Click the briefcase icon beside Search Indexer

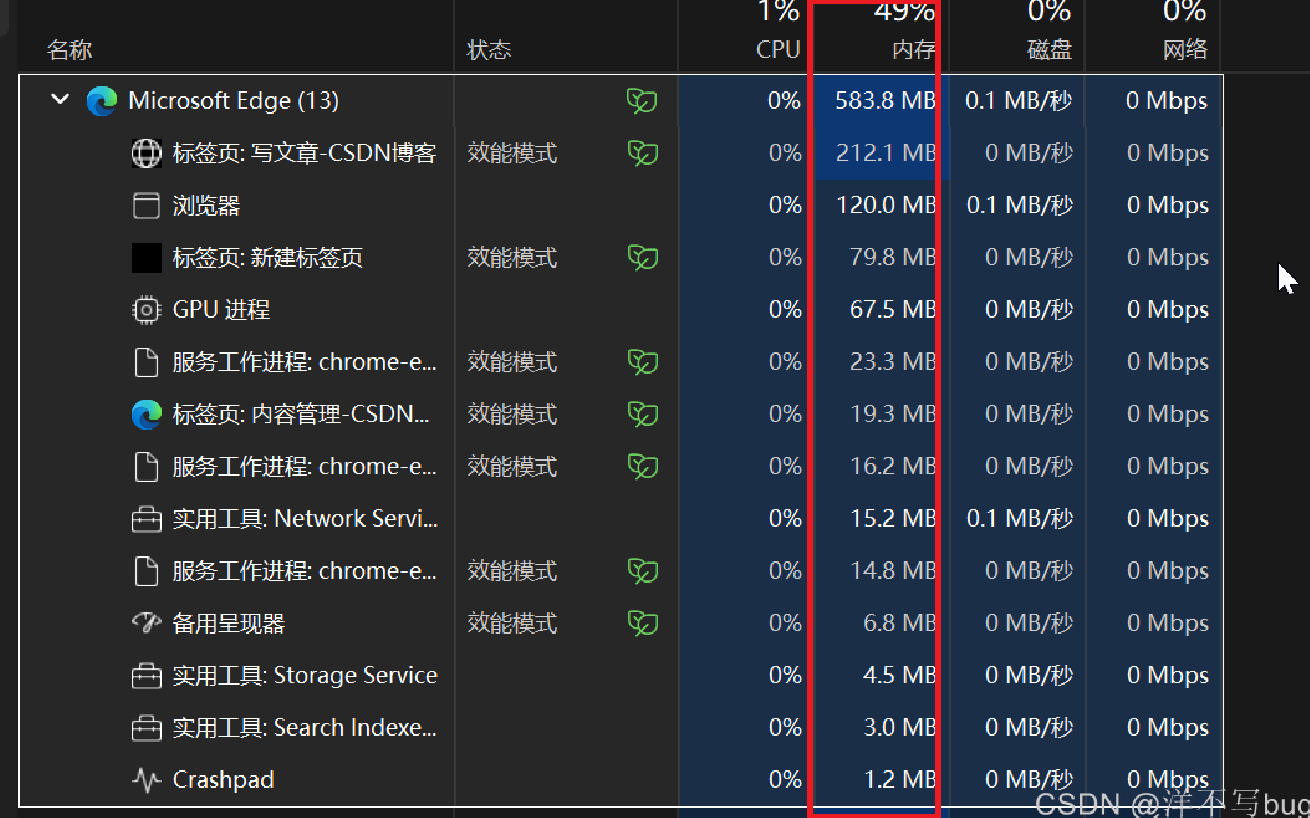[147, 728]
